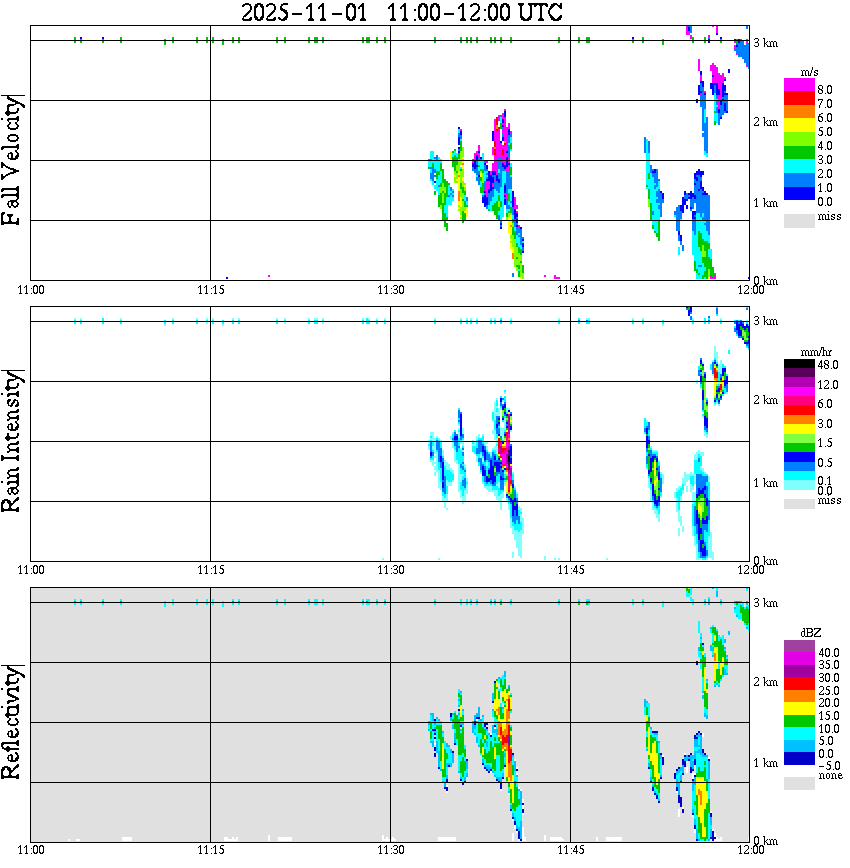The image size is (850, 868).
Task: Click the m/s unit label
Action: point(810,73)
